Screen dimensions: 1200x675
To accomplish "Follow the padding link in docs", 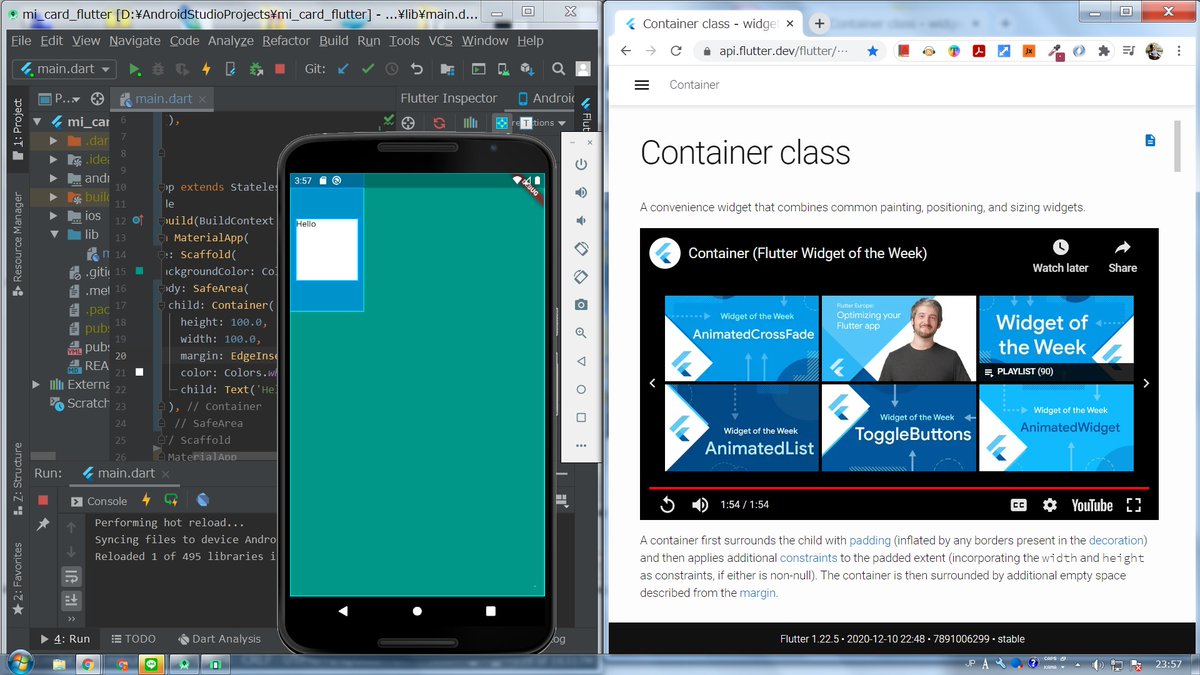I will [x=870, y=540].
